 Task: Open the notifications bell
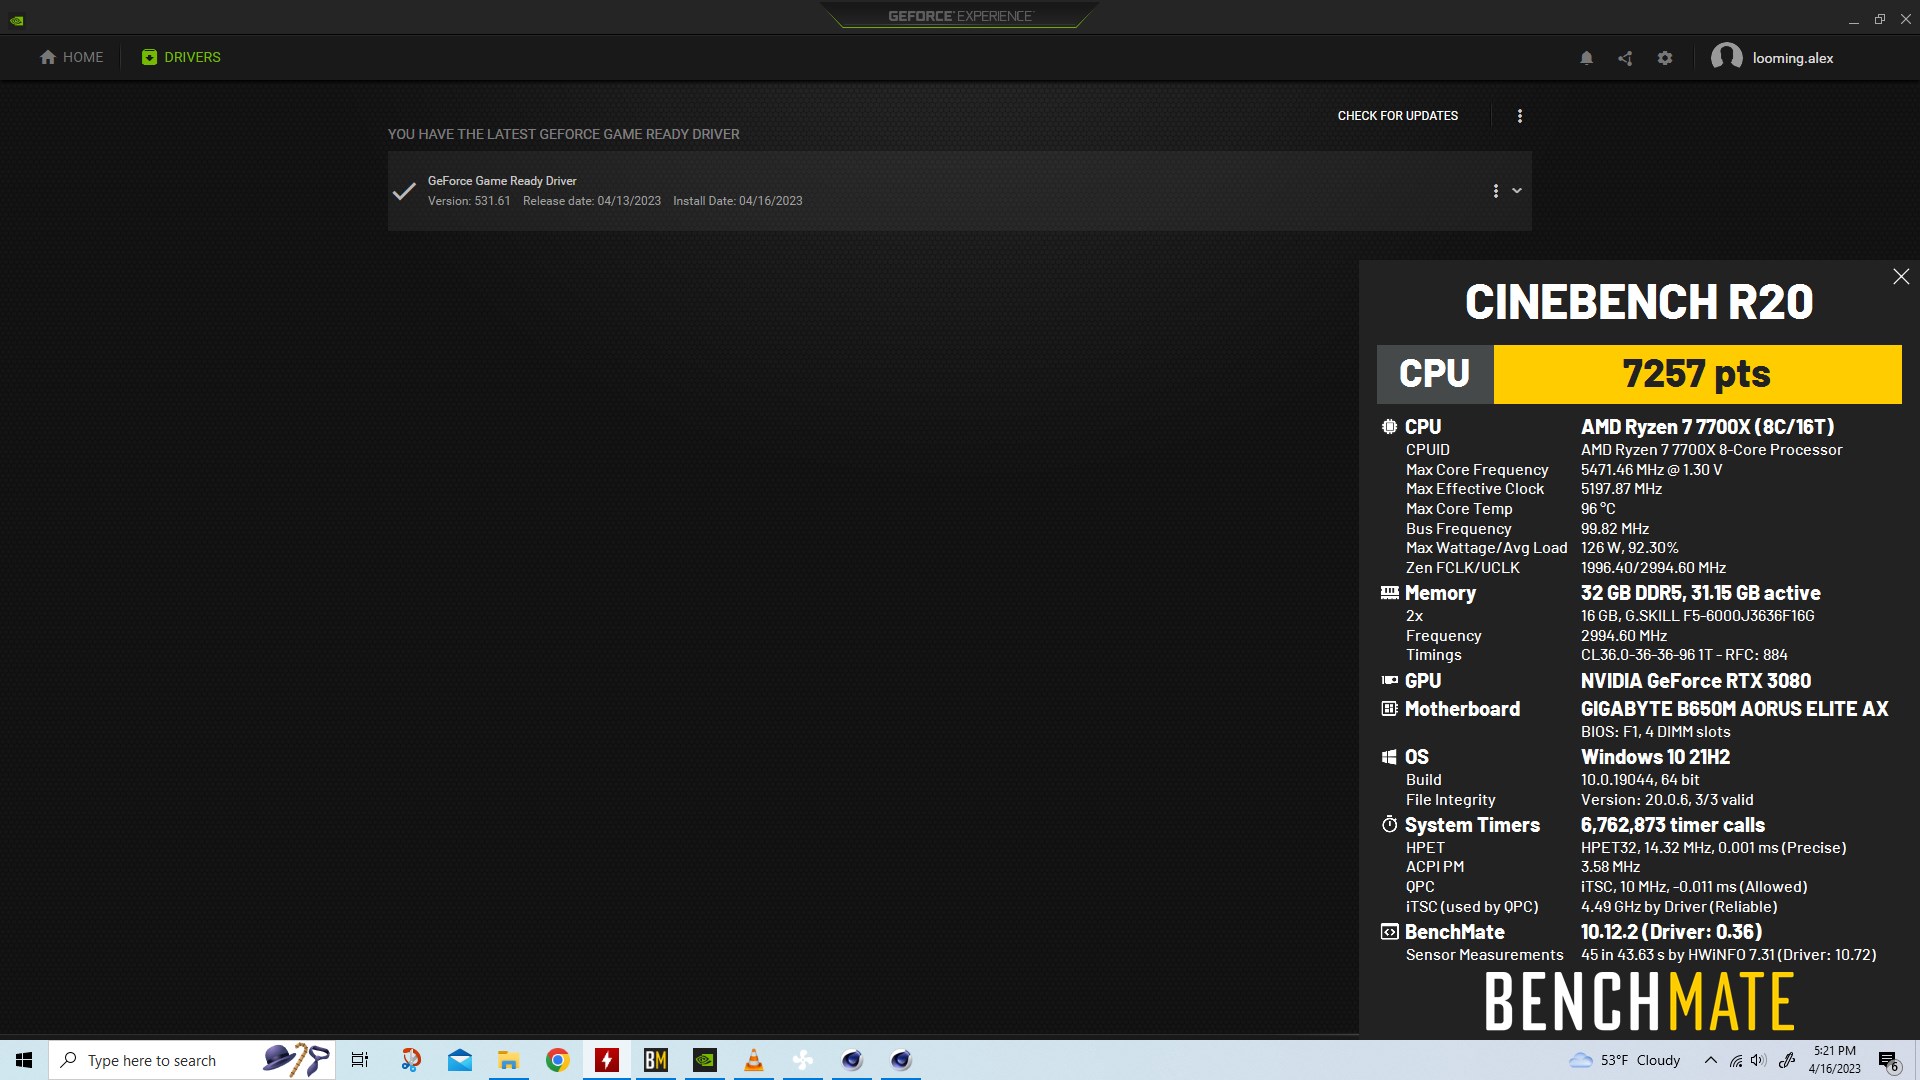[x=1586, y=58]
